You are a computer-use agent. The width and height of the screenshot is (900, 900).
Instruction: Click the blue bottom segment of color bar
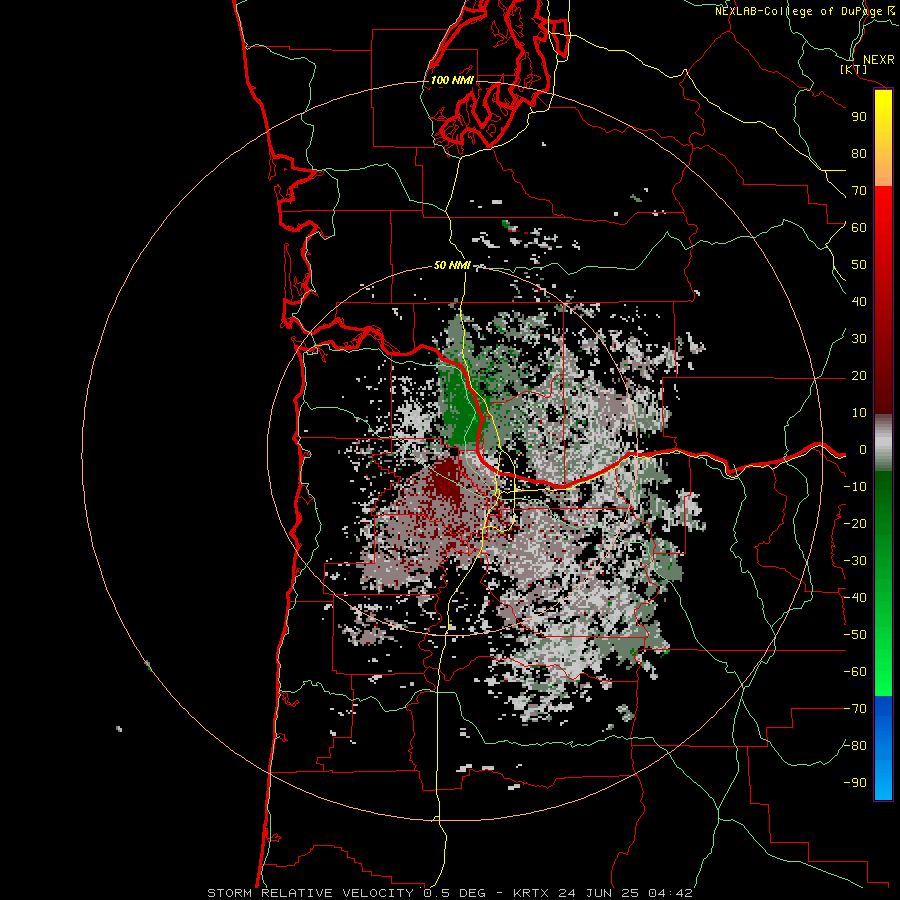883,747
